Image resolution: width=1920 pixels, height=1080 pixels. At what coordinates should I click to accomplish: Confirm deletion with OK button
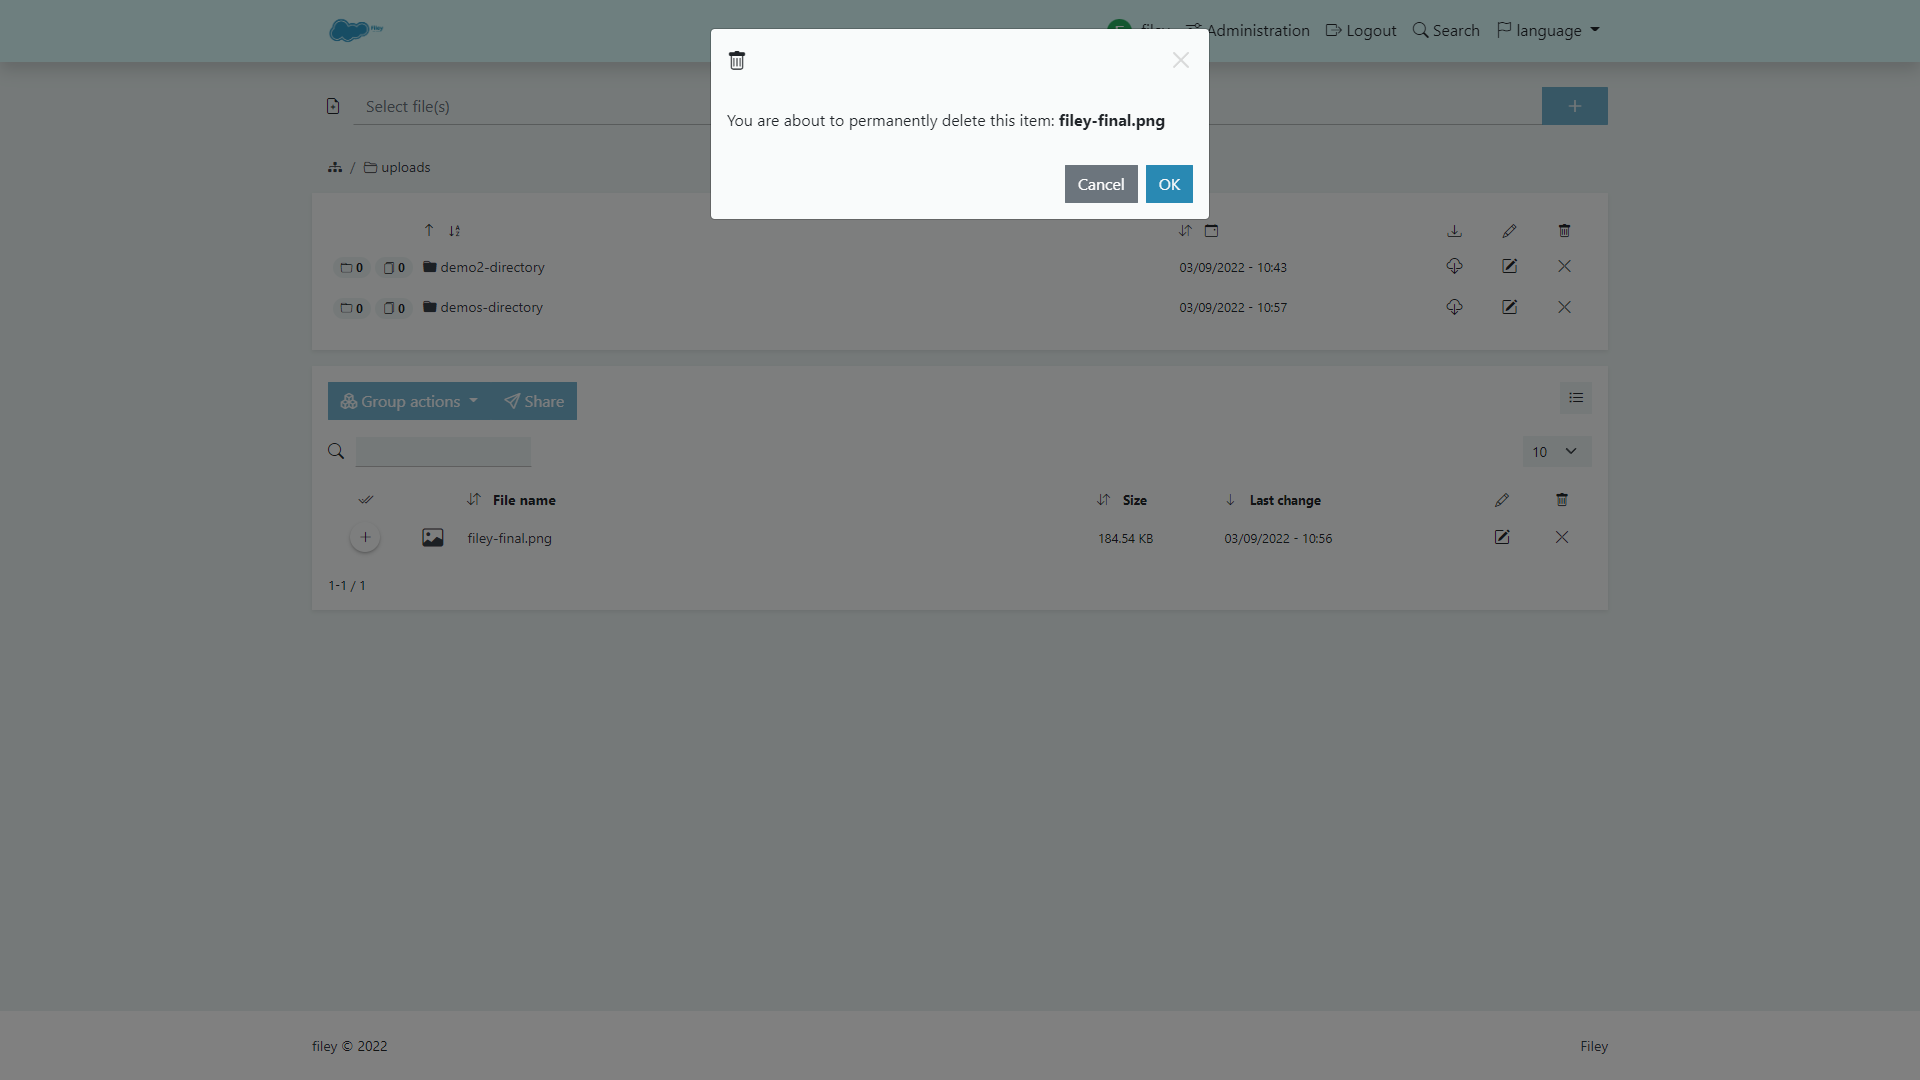1168,184
